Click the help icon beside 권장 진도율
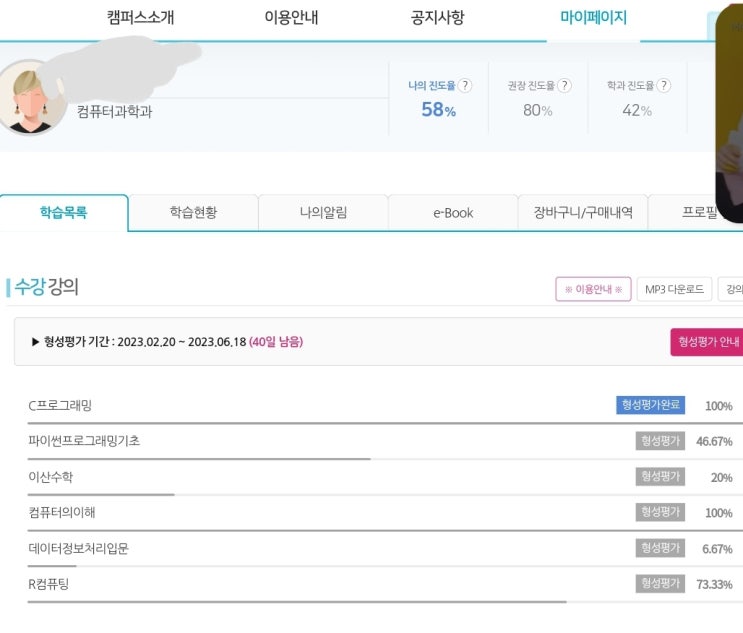The height and width of the screenshot is (633, 743). (564, 86)
